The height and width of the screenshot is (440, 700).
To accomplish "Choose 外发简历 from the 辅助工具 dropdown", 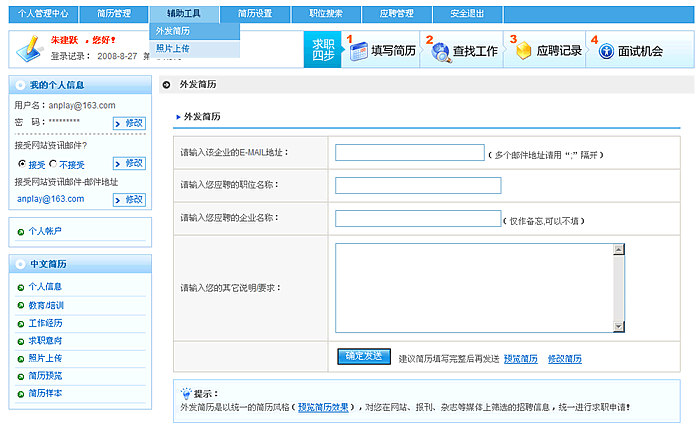I will point(173,31).
